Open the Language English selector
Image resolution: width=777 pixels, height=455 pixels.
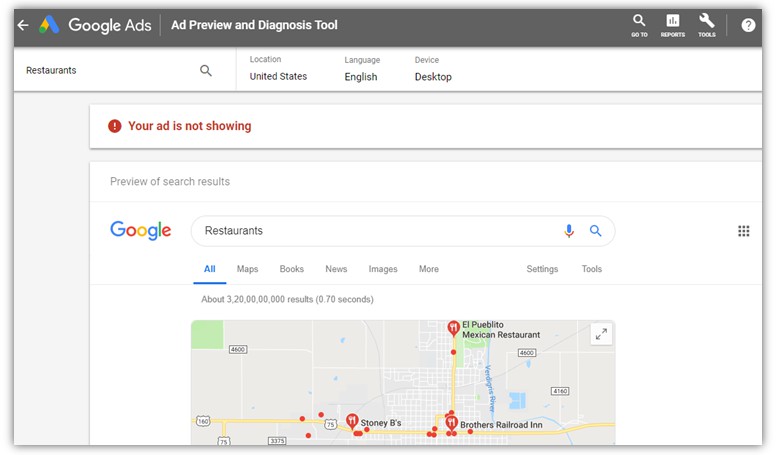362,69
